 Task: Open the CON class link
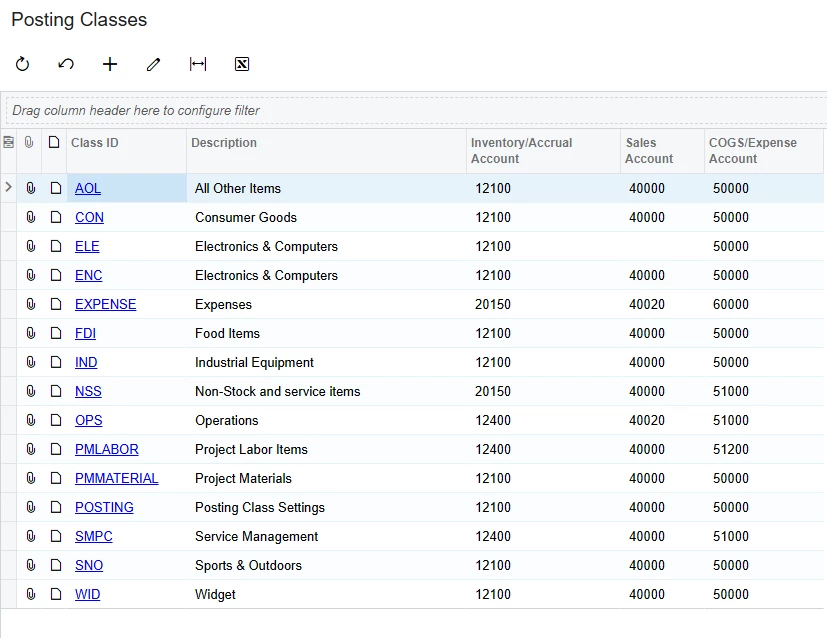point(89,217)
